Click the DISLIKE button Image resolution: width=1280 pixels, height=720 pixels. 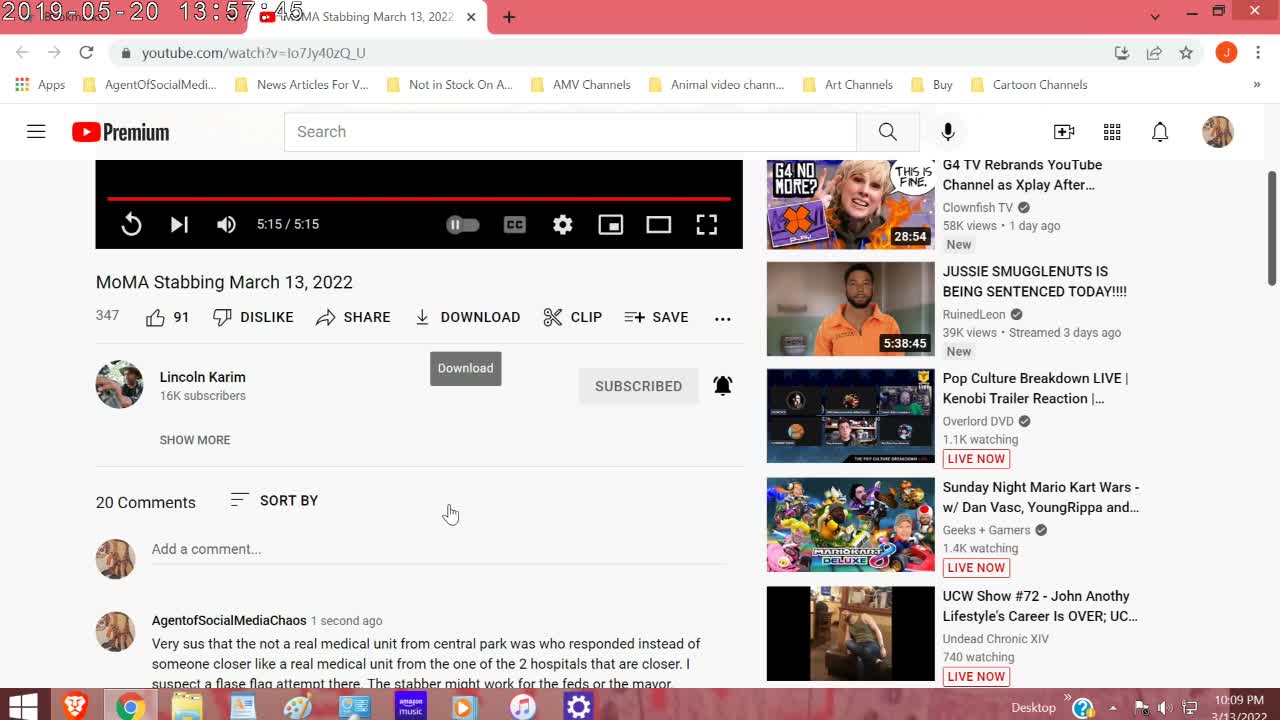tap(253, 317)
